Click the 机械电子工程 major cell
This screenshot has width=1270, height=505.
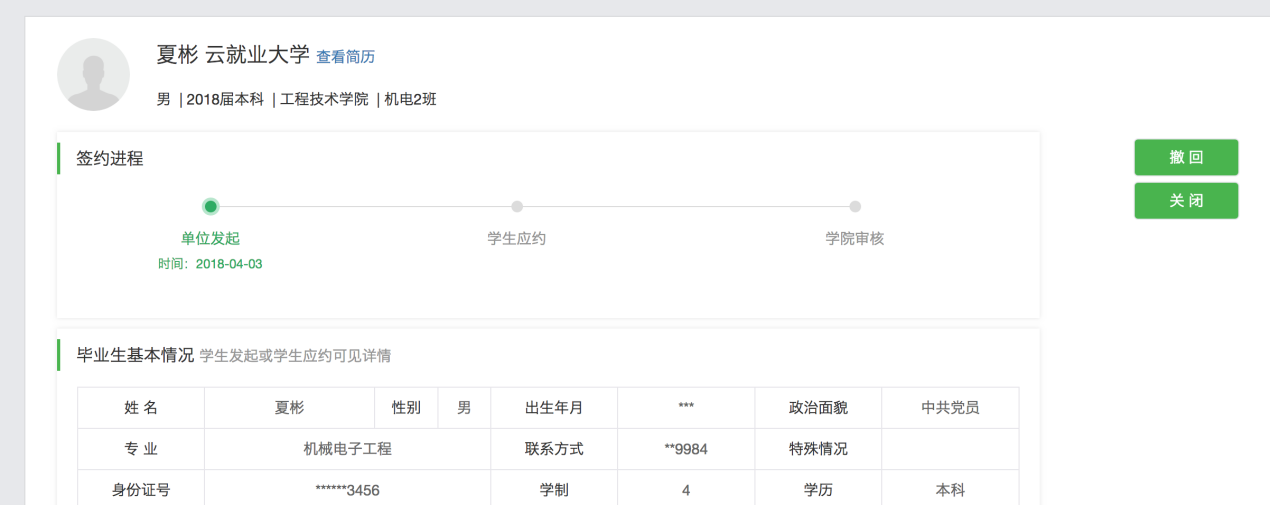pos(347,449)
